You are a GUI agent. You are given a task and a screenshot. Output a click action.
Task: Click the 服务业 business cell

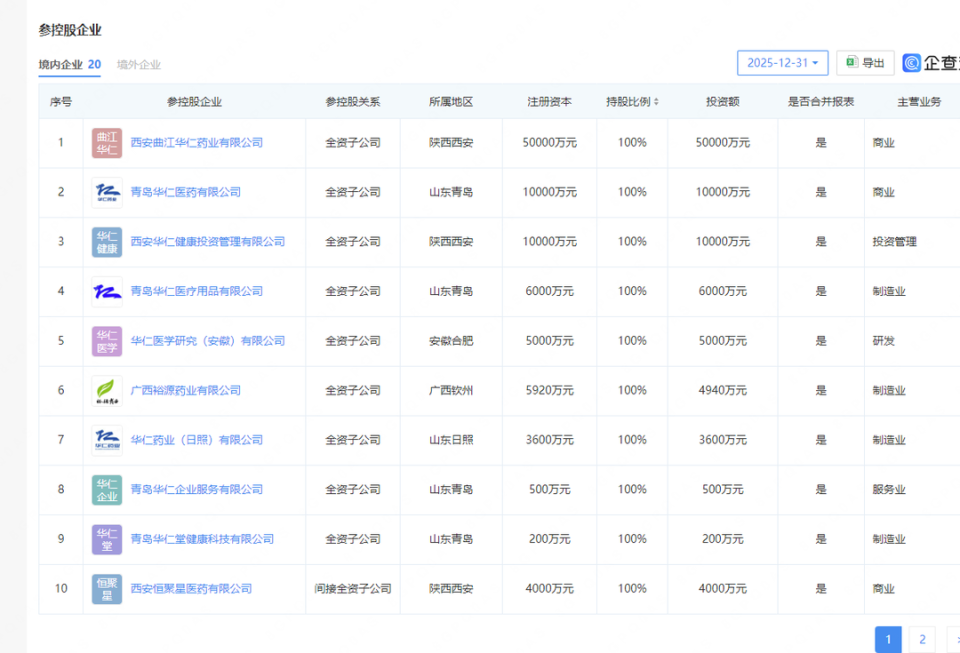click(889, 490)
